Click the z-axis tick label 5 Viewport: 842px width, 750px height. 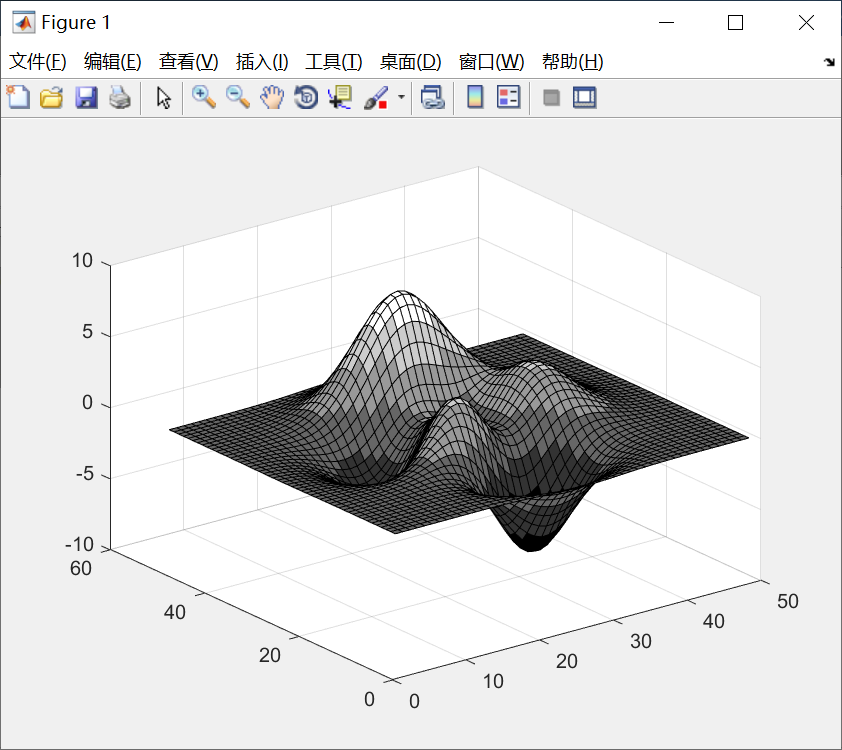point(88,332)
